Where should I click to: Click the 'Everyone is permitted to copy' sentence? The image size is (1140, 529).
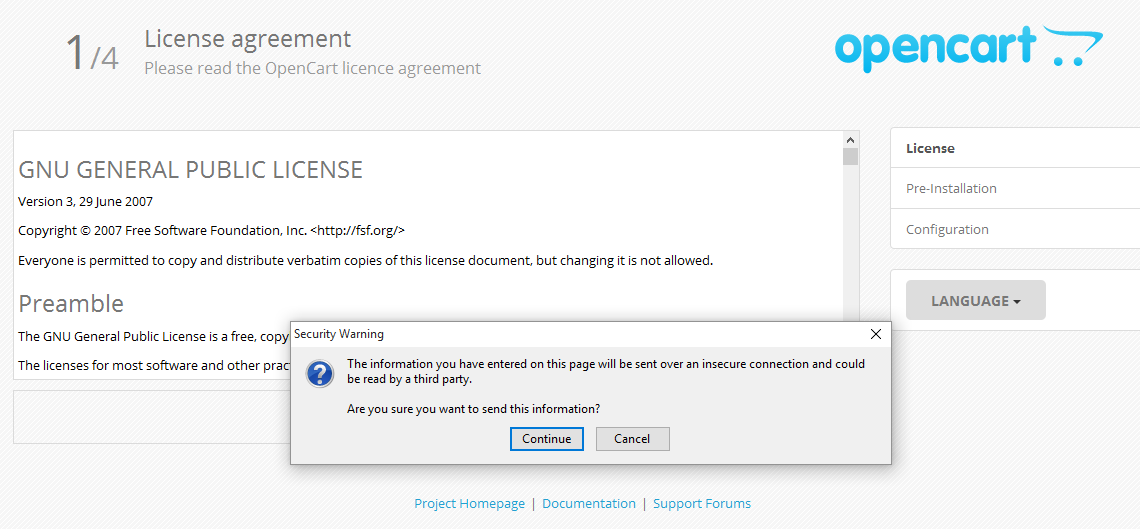(366, 260)
